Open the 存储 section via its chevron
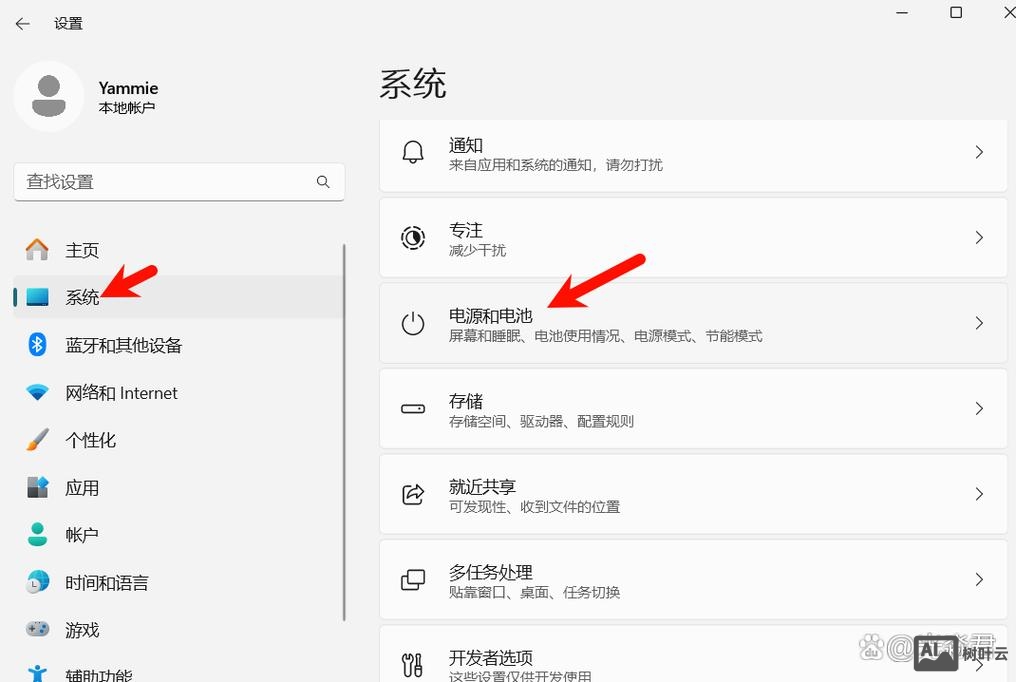Screen dimensions: 1016x682 [x=979, y=408]
